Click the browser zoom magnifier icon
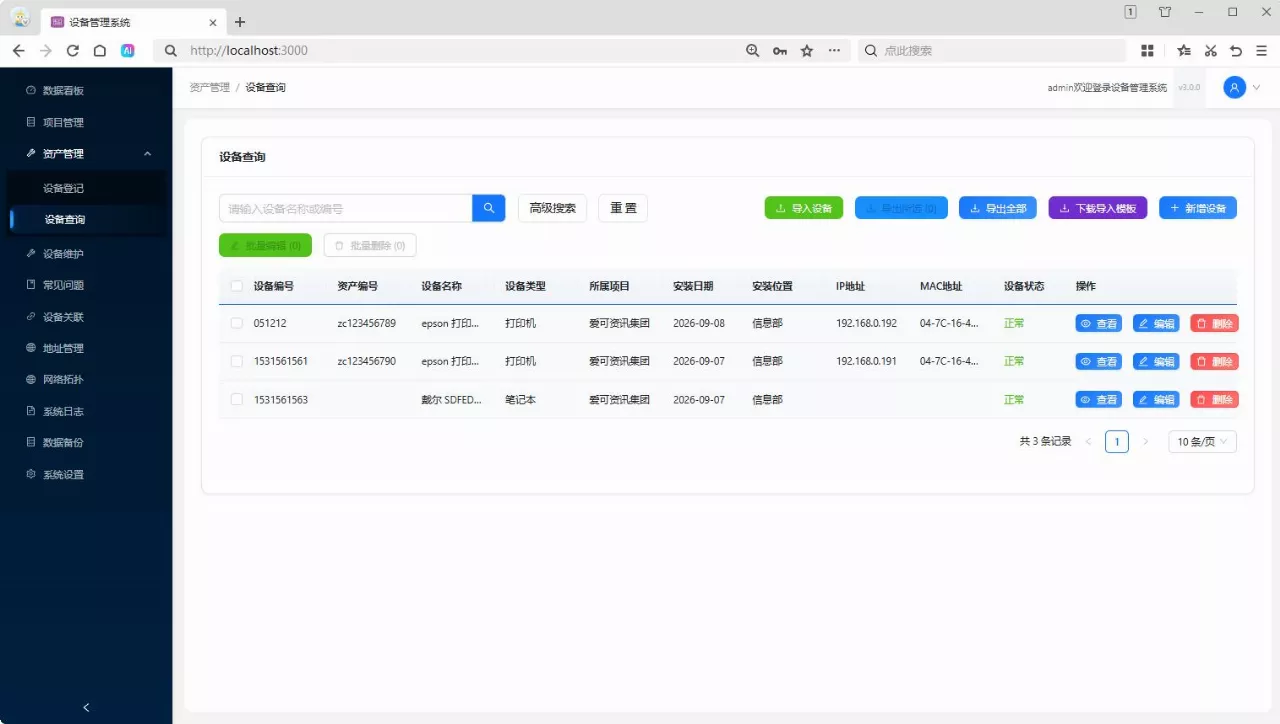The image size is (1280, 724). click(x=753, y=51)
